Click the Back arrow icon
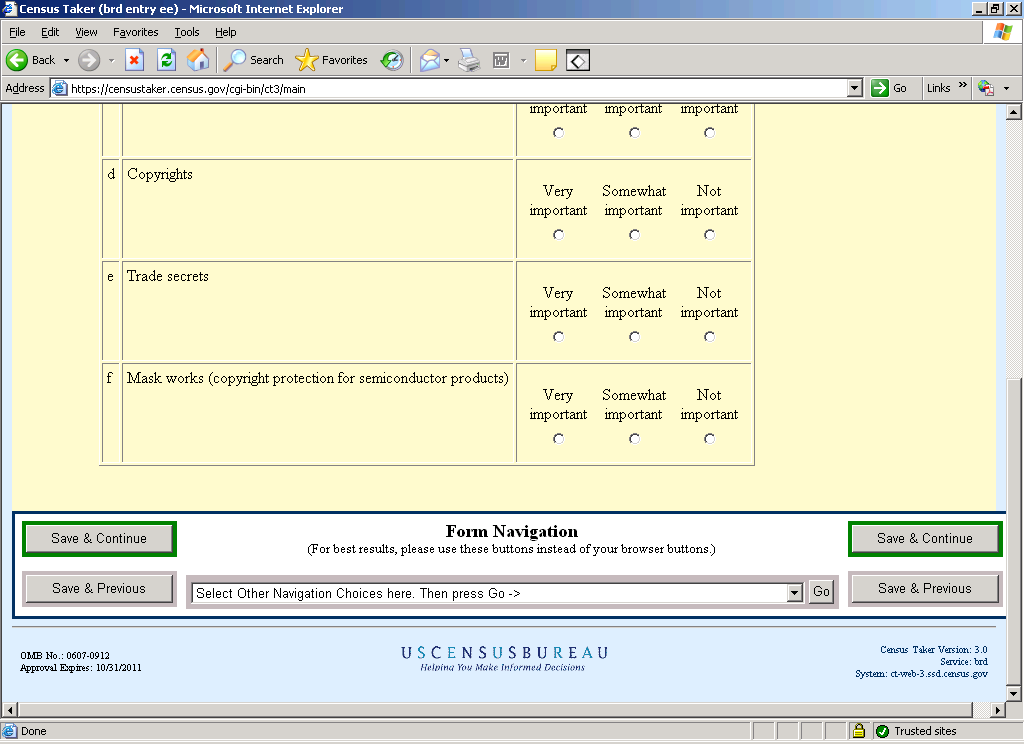1024x744 pixels. click(18, 60)
